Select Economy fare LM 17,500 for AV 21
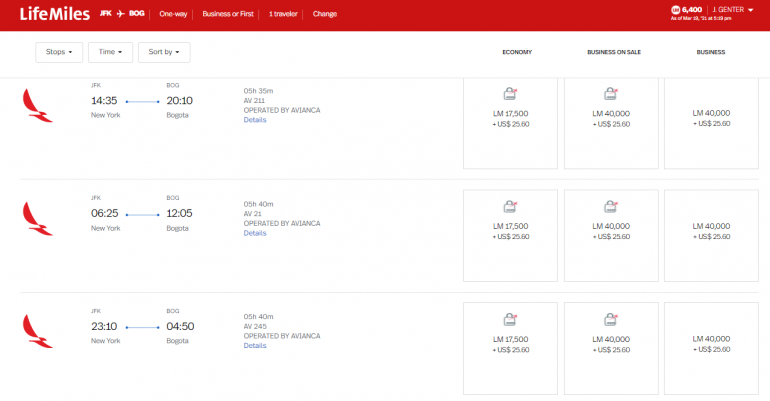The height and width of the screenshot is (401, 770). point(510,231)
